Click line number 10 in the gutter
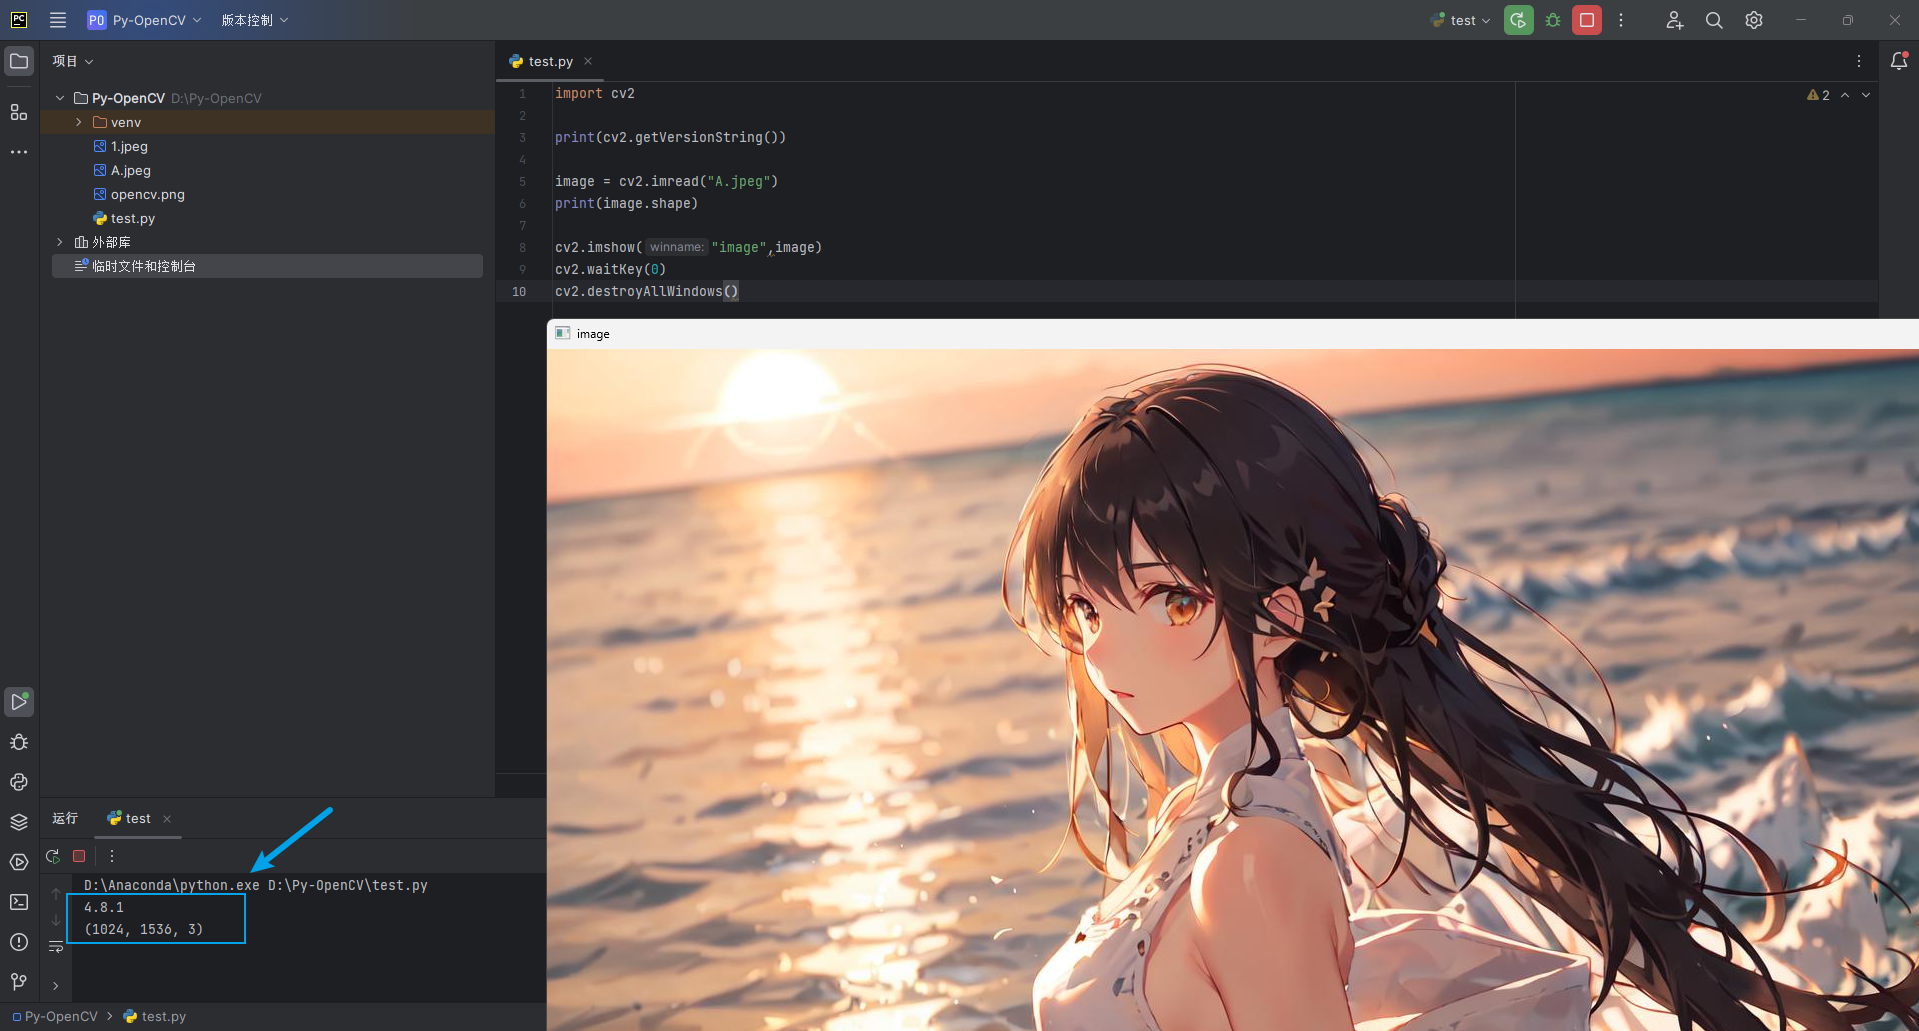 (519, 291)
